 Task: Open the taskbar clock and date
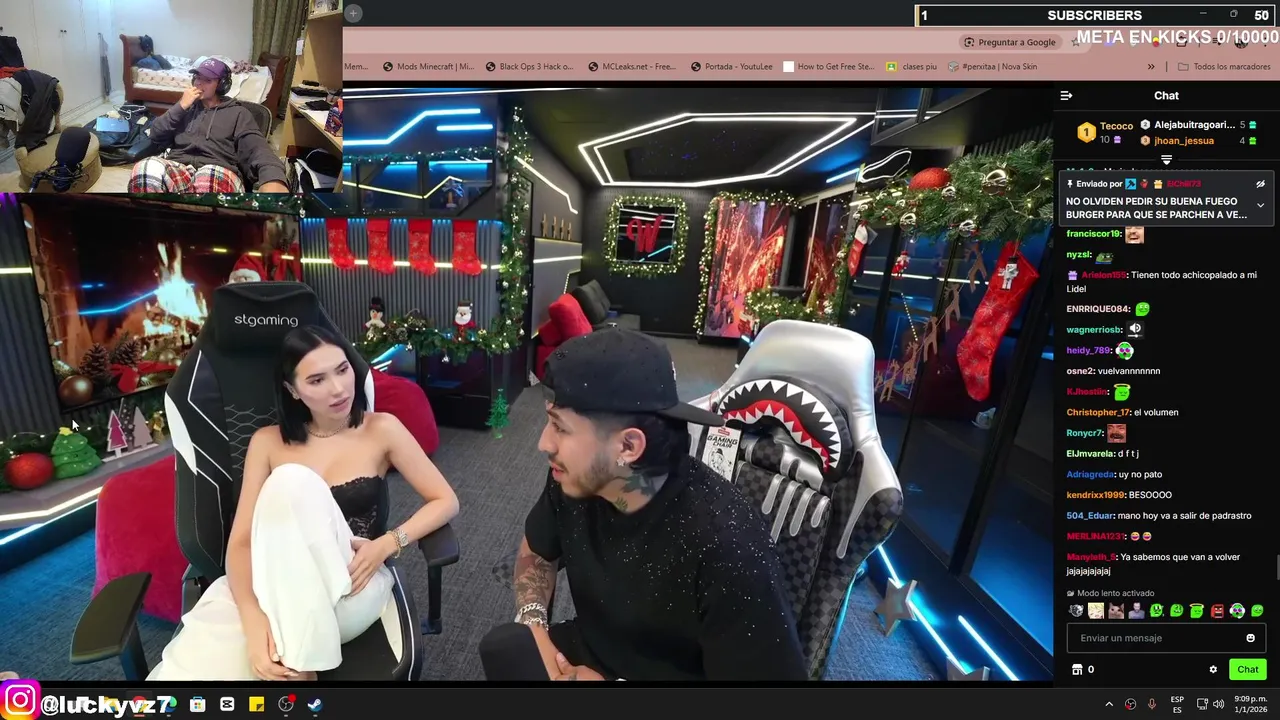(x=1250, y=704)
